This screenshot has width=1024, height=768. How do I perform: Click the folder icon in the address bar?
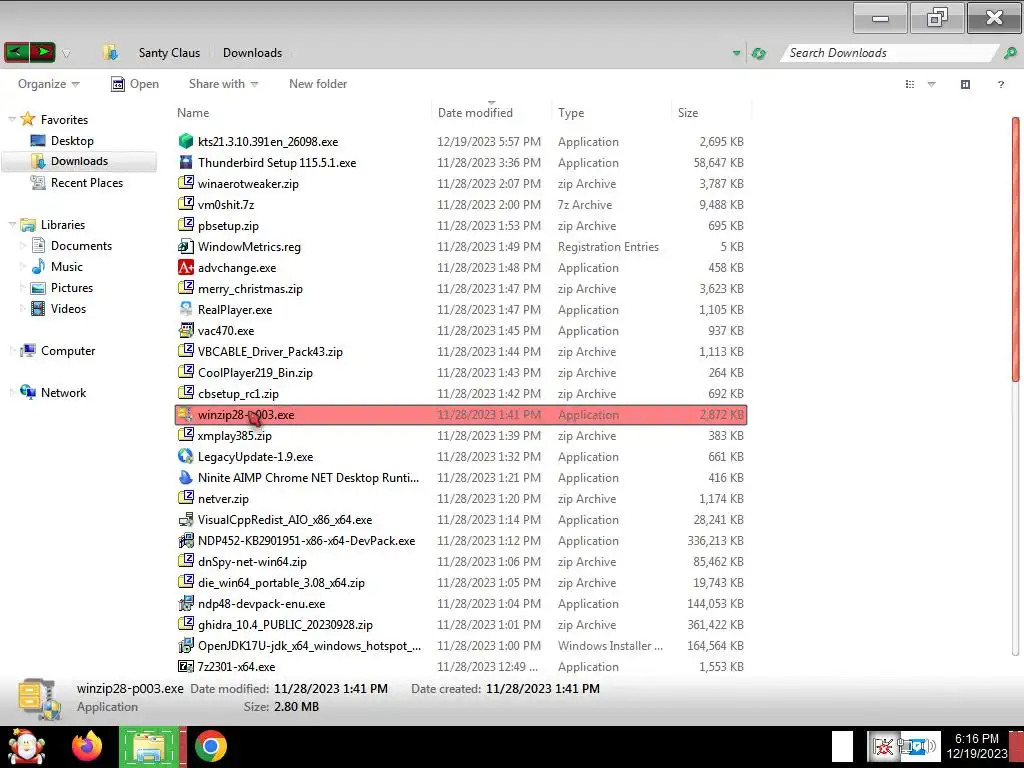point(110,52)
